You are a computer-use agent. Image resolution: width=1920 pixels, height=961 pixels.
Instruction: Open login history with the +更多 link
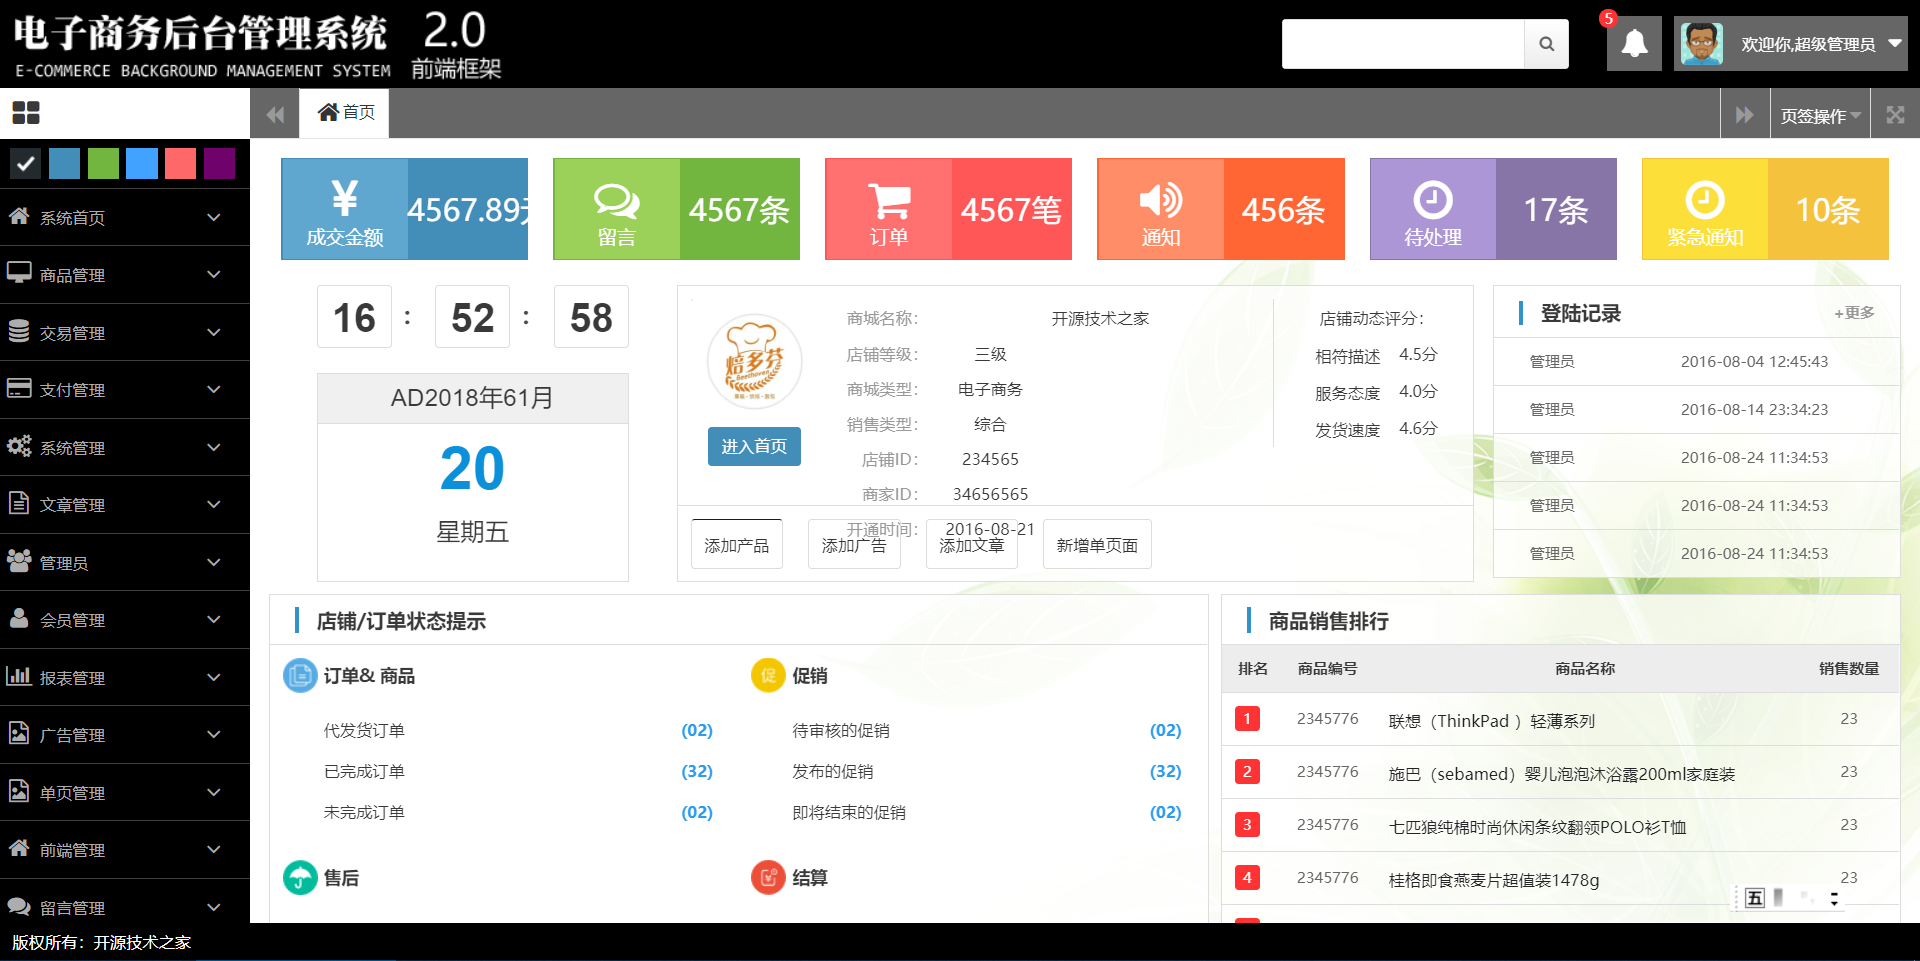(x=1853, y=312)
